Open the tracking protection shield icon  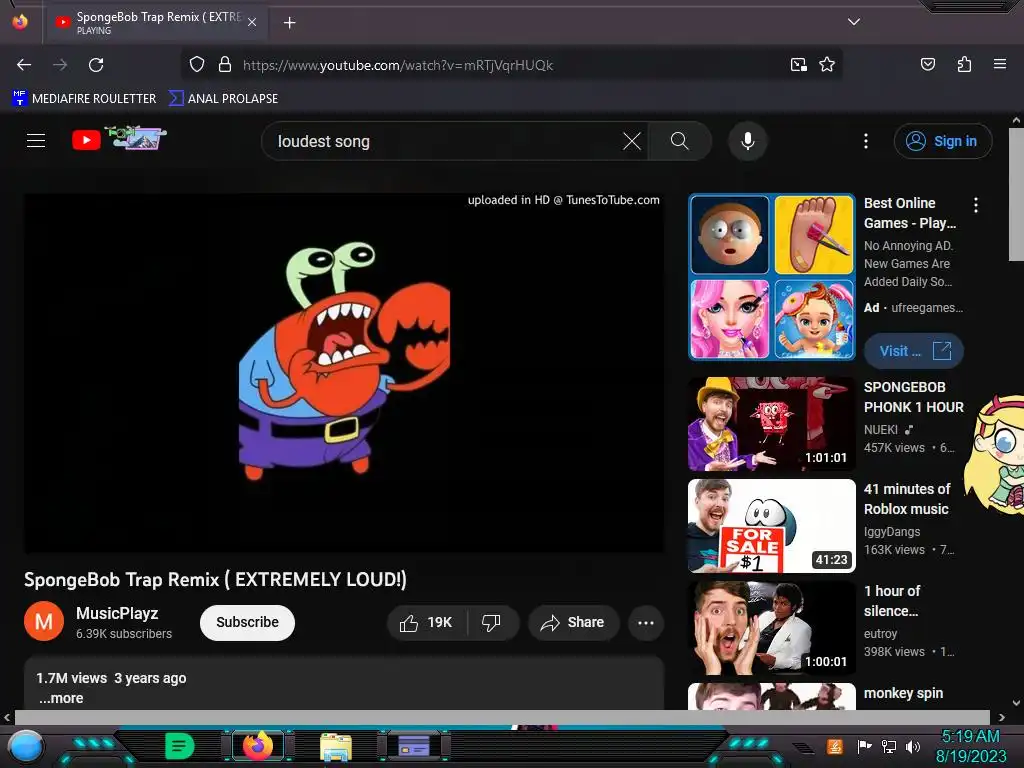197,65
